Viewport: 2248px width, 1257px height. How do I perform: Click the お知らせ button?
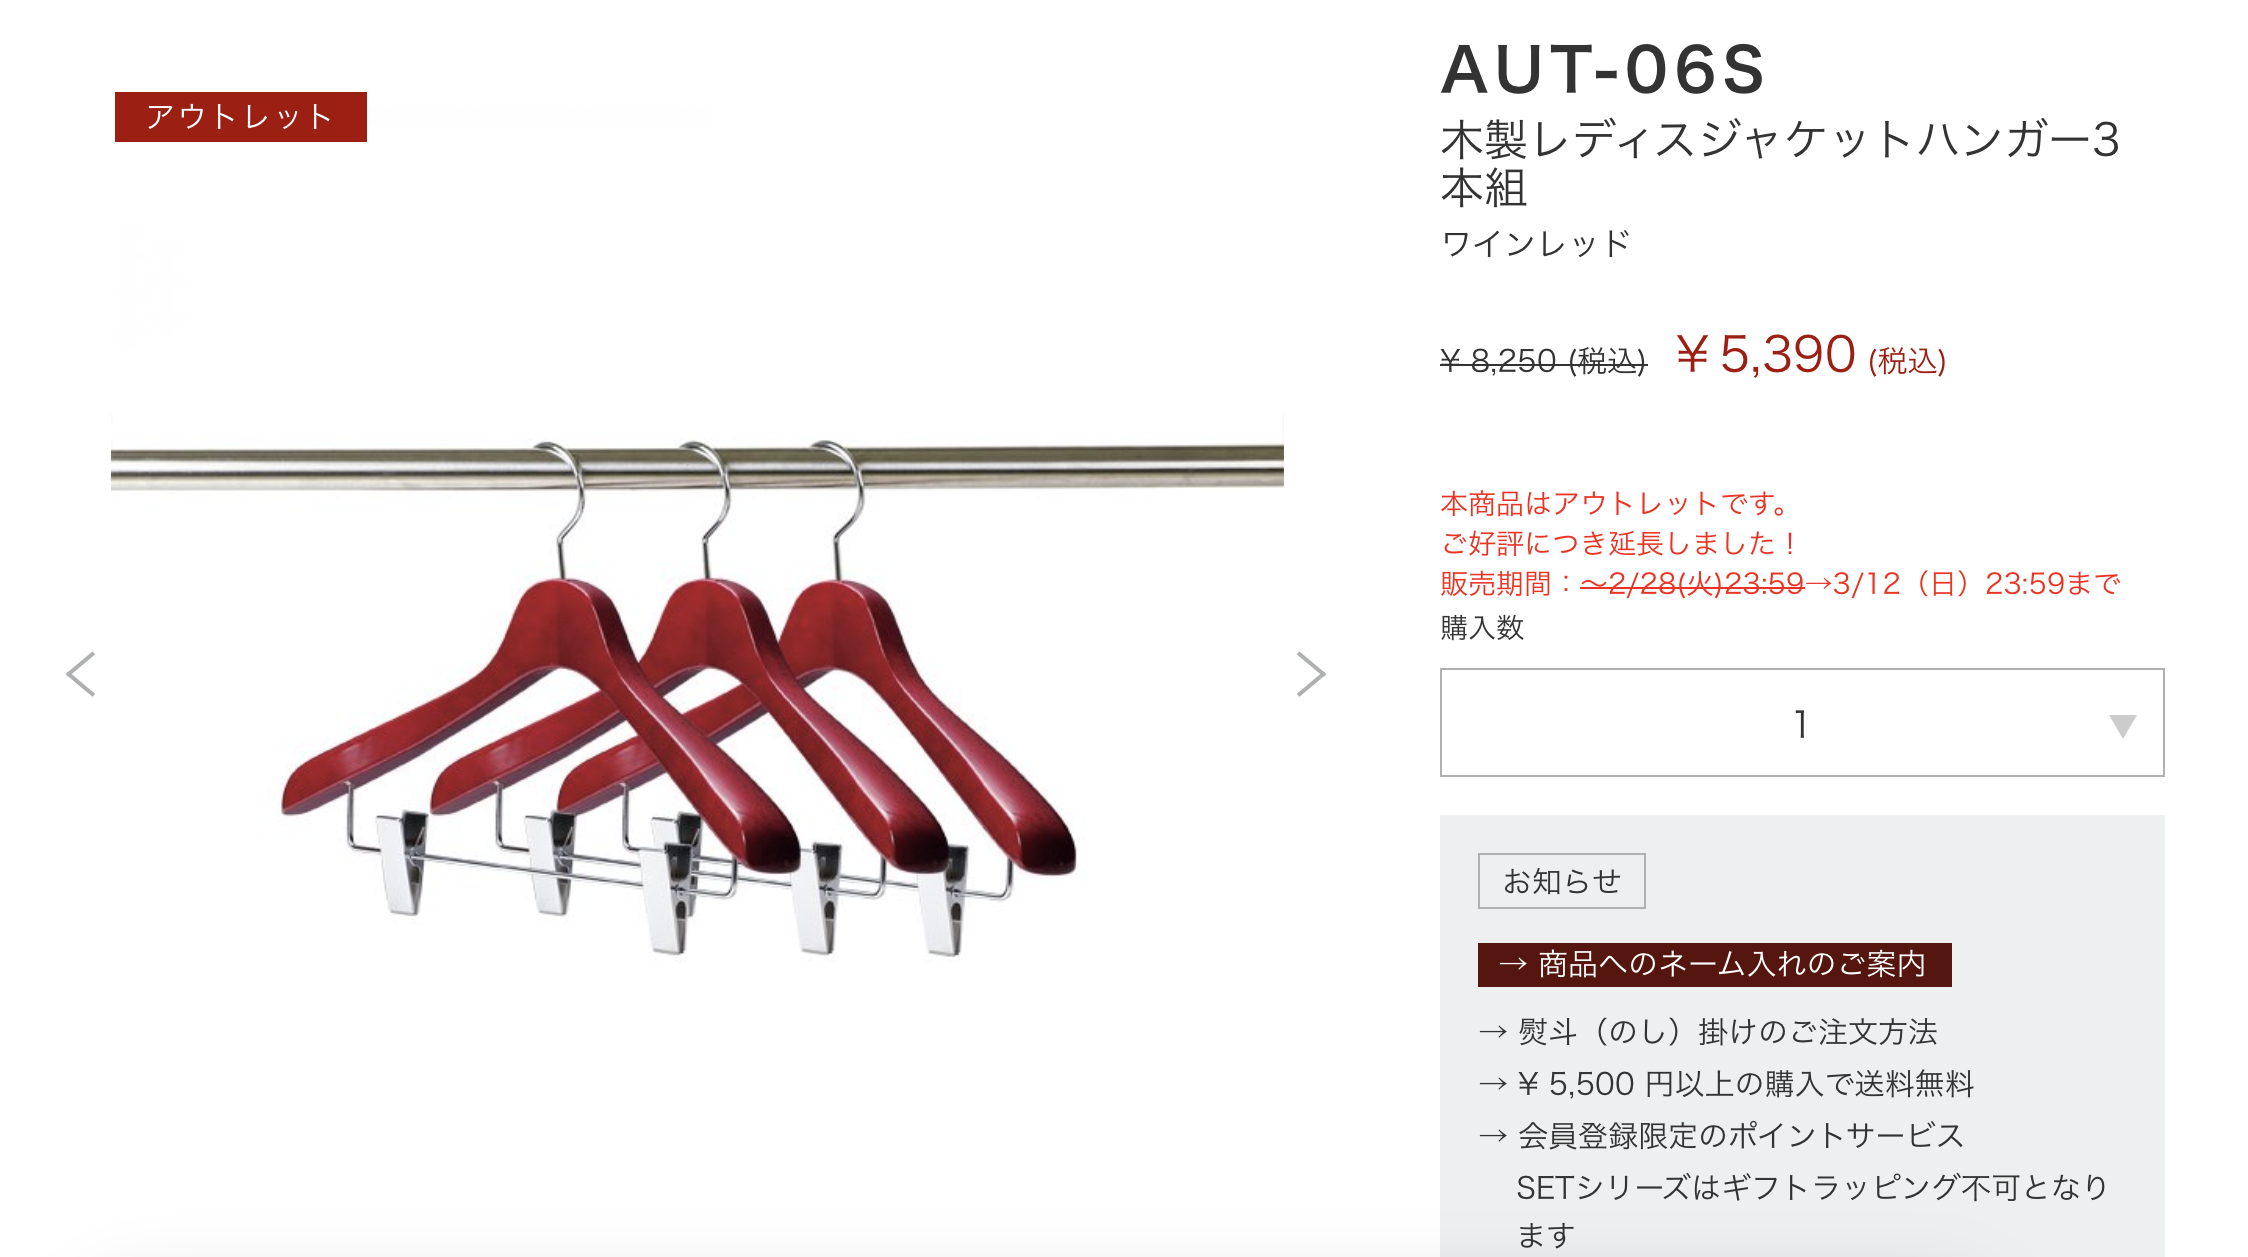(1561, 881)
